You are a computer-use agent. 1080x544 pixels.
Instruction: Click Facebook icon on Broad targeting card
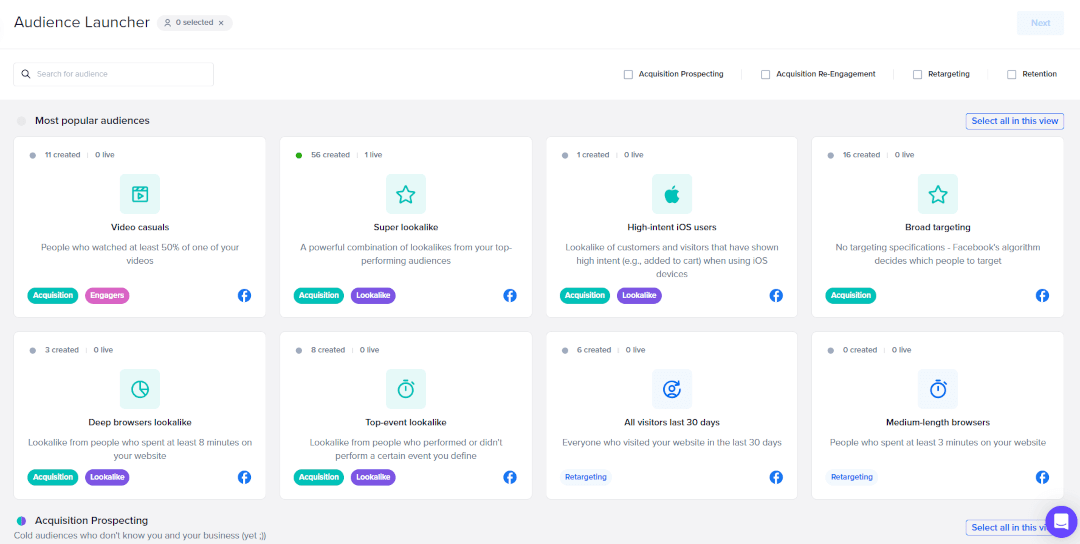1042,295
